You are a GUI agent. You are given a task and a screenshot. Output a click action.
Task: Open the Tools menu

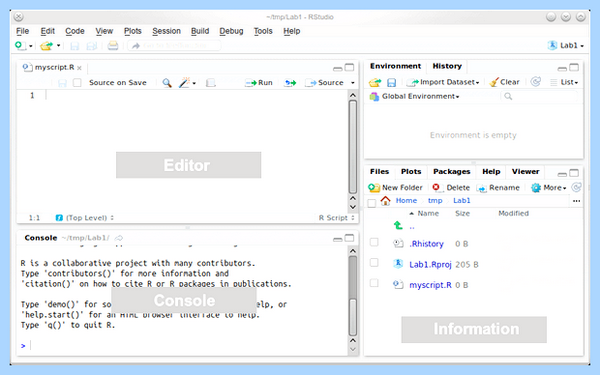[x=263, y=31]
